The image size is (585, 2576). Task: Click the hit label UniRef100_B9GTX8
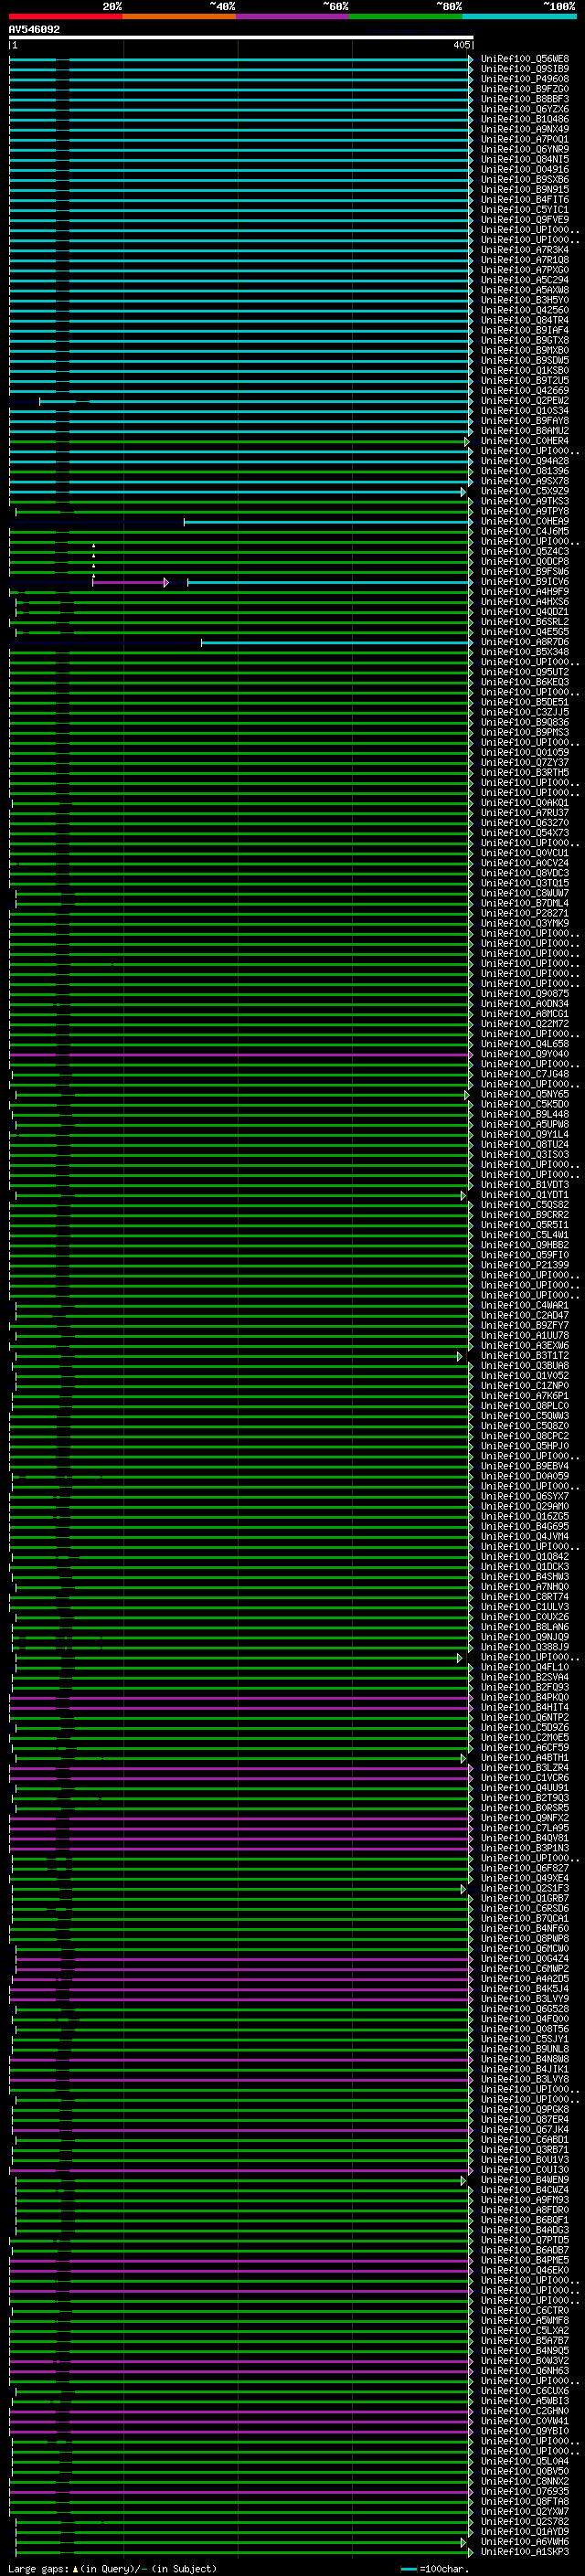525,340
